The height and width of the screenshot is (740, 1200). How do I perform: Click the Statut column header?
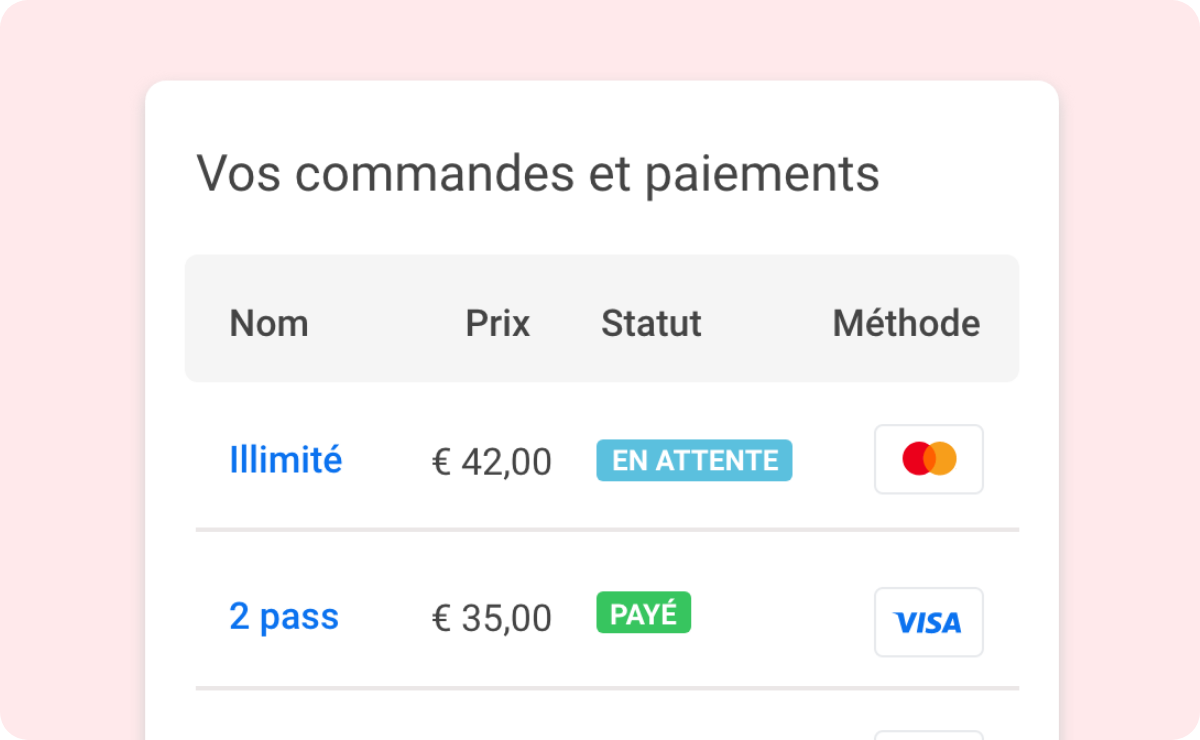[651, 323]
